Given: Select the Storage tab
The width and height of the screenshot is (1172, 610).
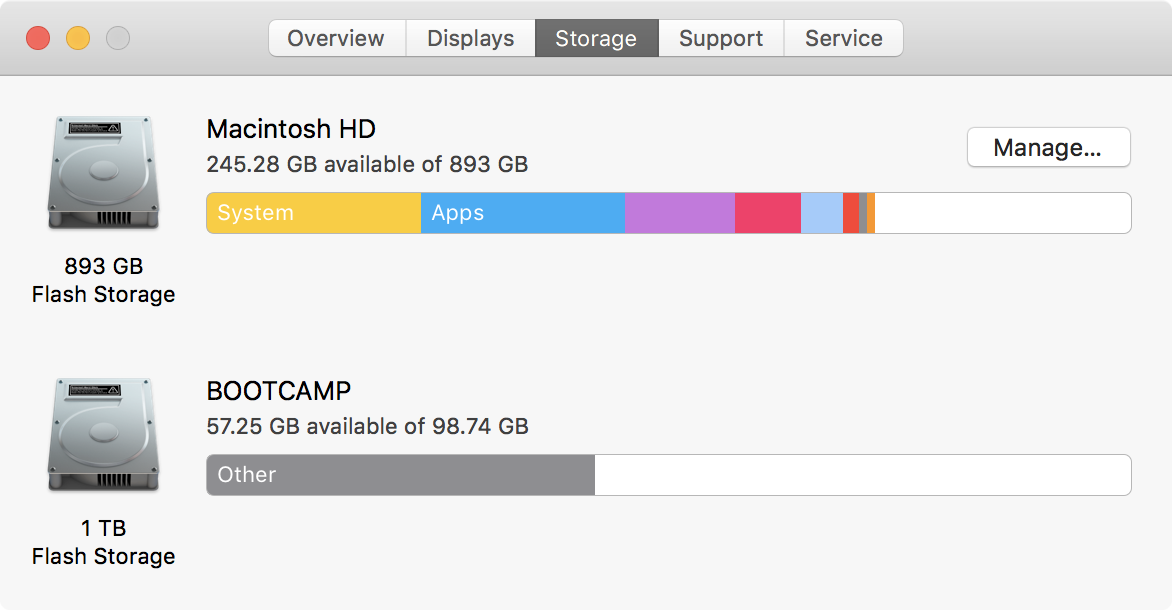Looking at the screenshot, I should coord(596,38).
